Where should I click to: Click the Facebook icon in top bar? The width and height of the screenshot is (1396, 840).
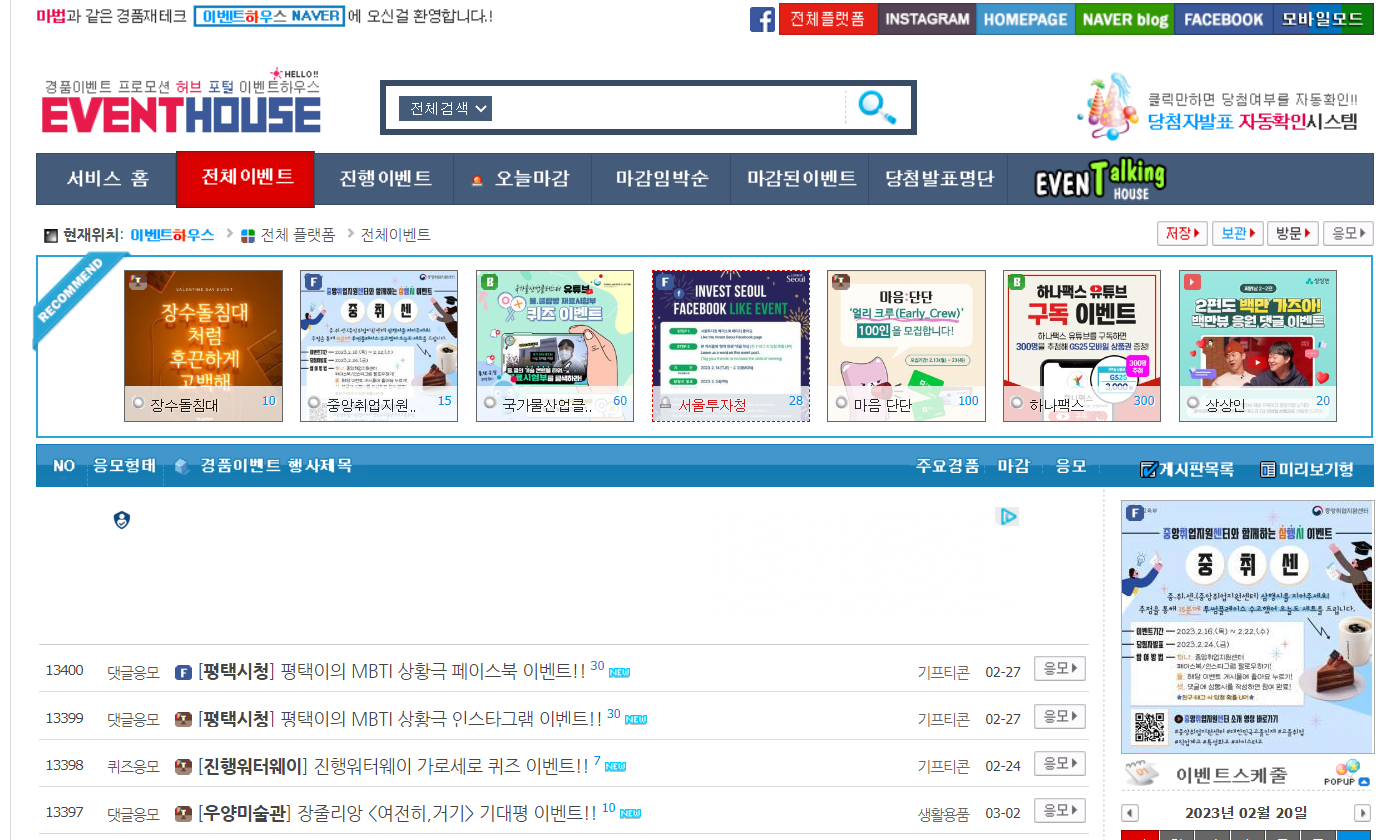pyautogui.click(x=762, y=19)
